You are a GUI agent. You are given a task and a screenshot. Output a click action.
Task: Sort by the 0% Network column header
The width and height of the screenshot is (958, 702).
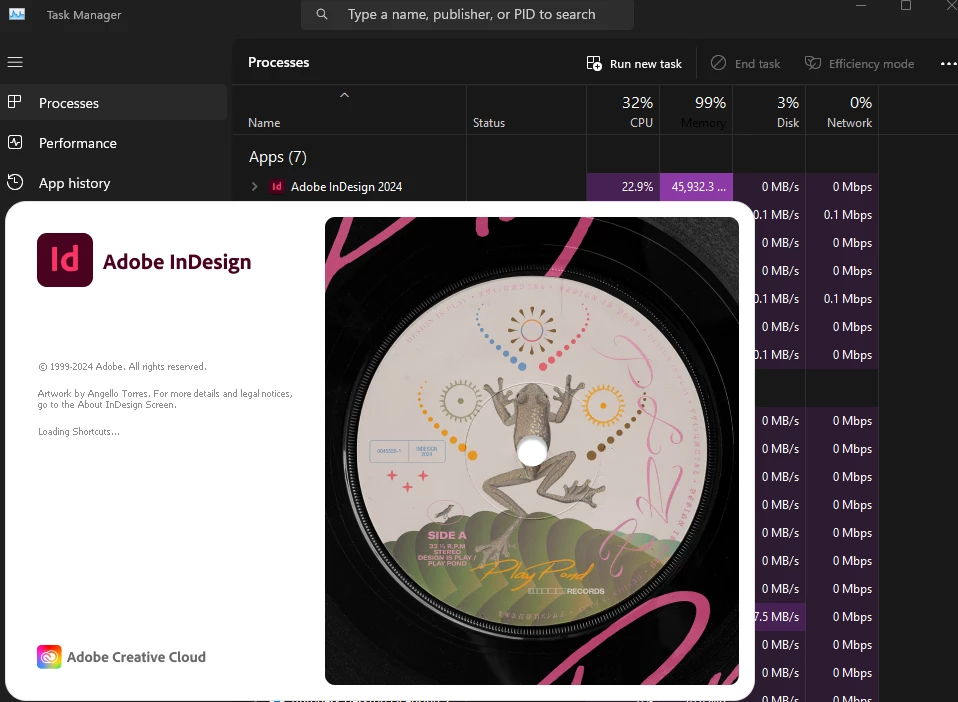coord(842,111)
